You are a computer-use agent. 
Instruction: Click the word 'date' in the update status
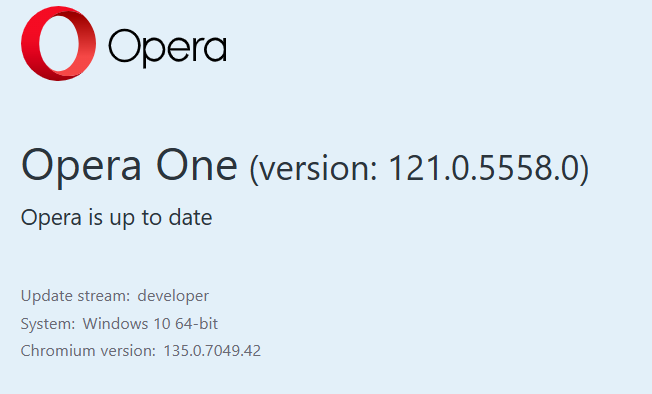point(190,217)
